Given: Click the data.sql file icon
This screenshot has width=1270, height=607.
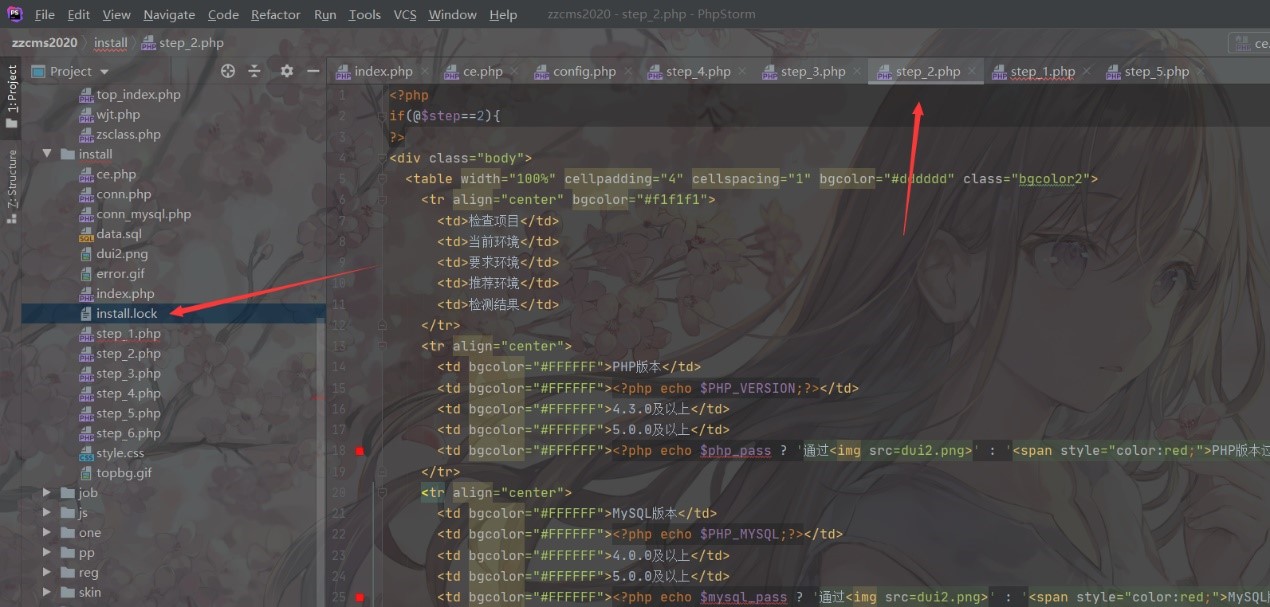Looking at the screenshot, I should pyautogui.click(x=86, y=234).
